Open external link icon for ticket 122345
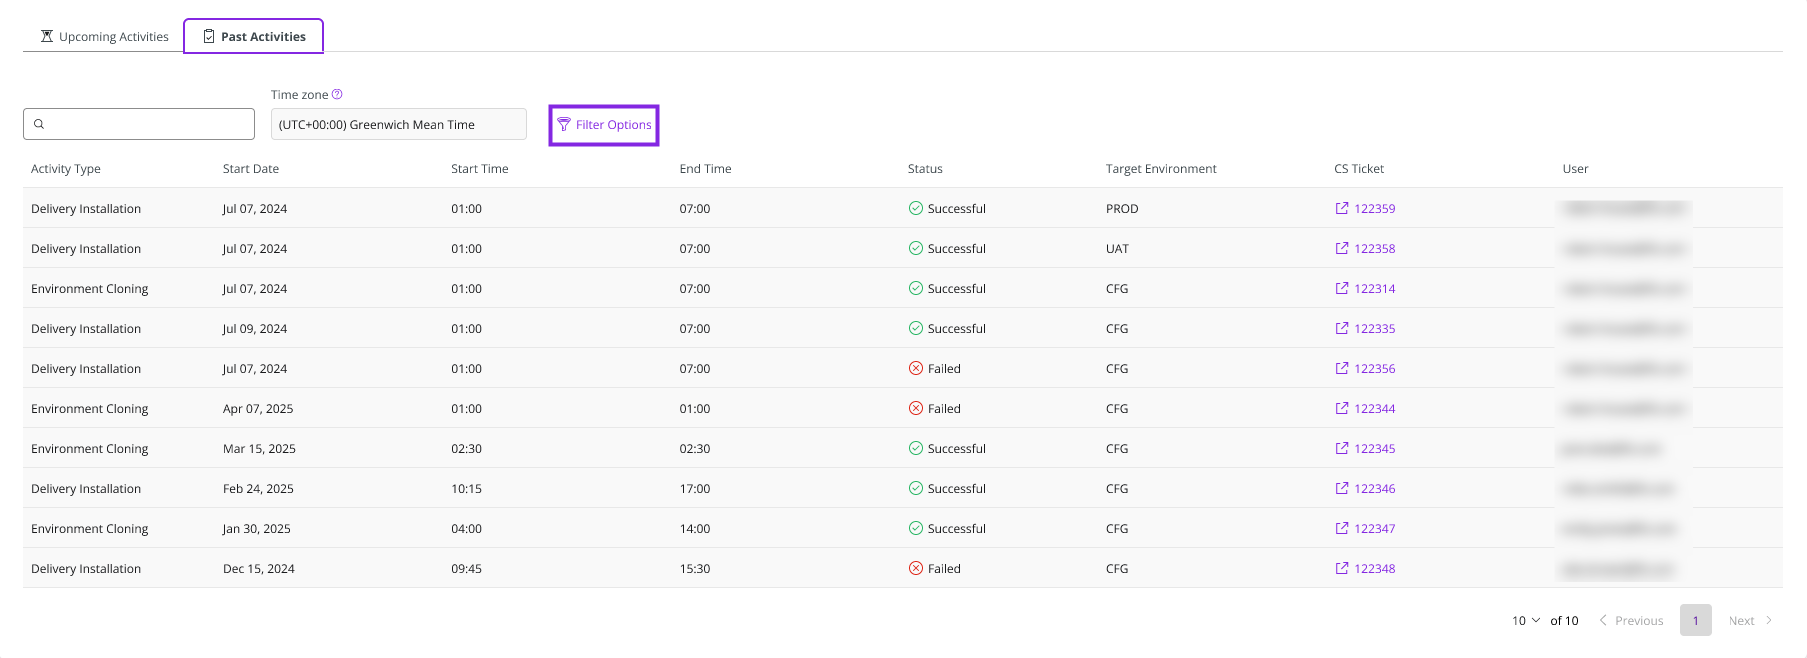 tap(1342, 448)
